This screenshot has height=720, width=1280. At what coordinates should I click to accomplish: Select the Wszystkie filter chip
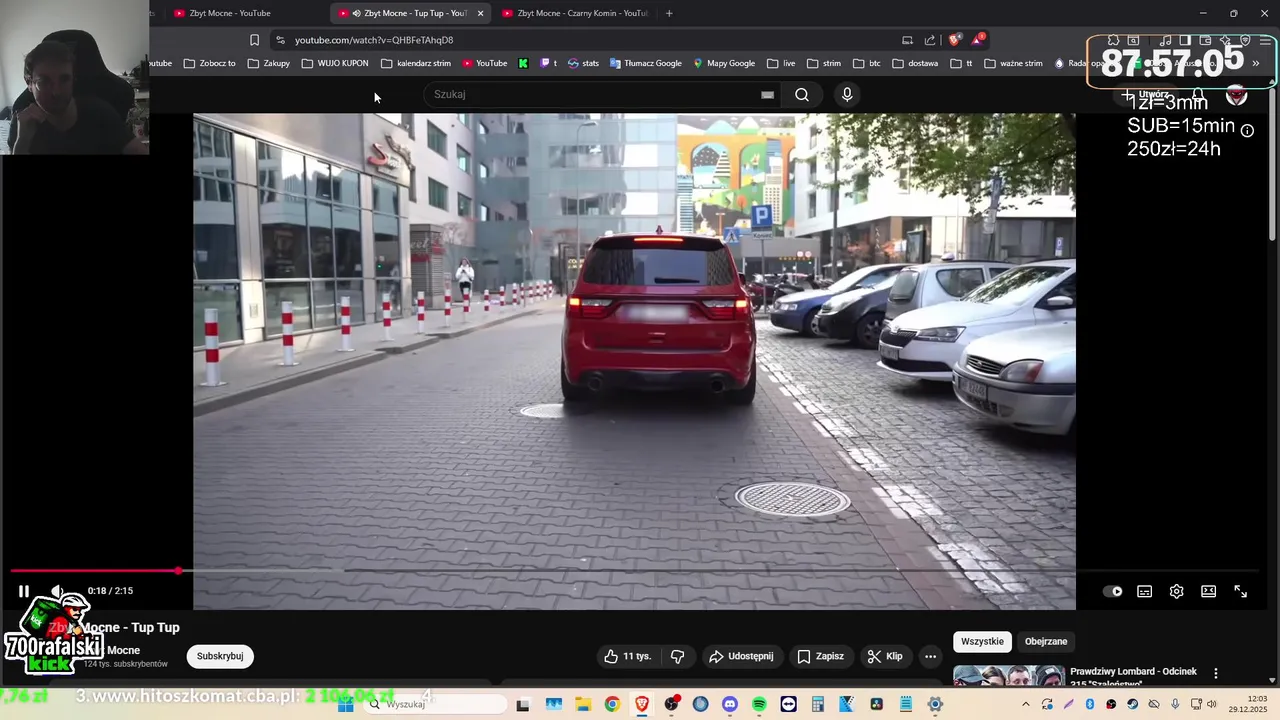click(982, 641)
